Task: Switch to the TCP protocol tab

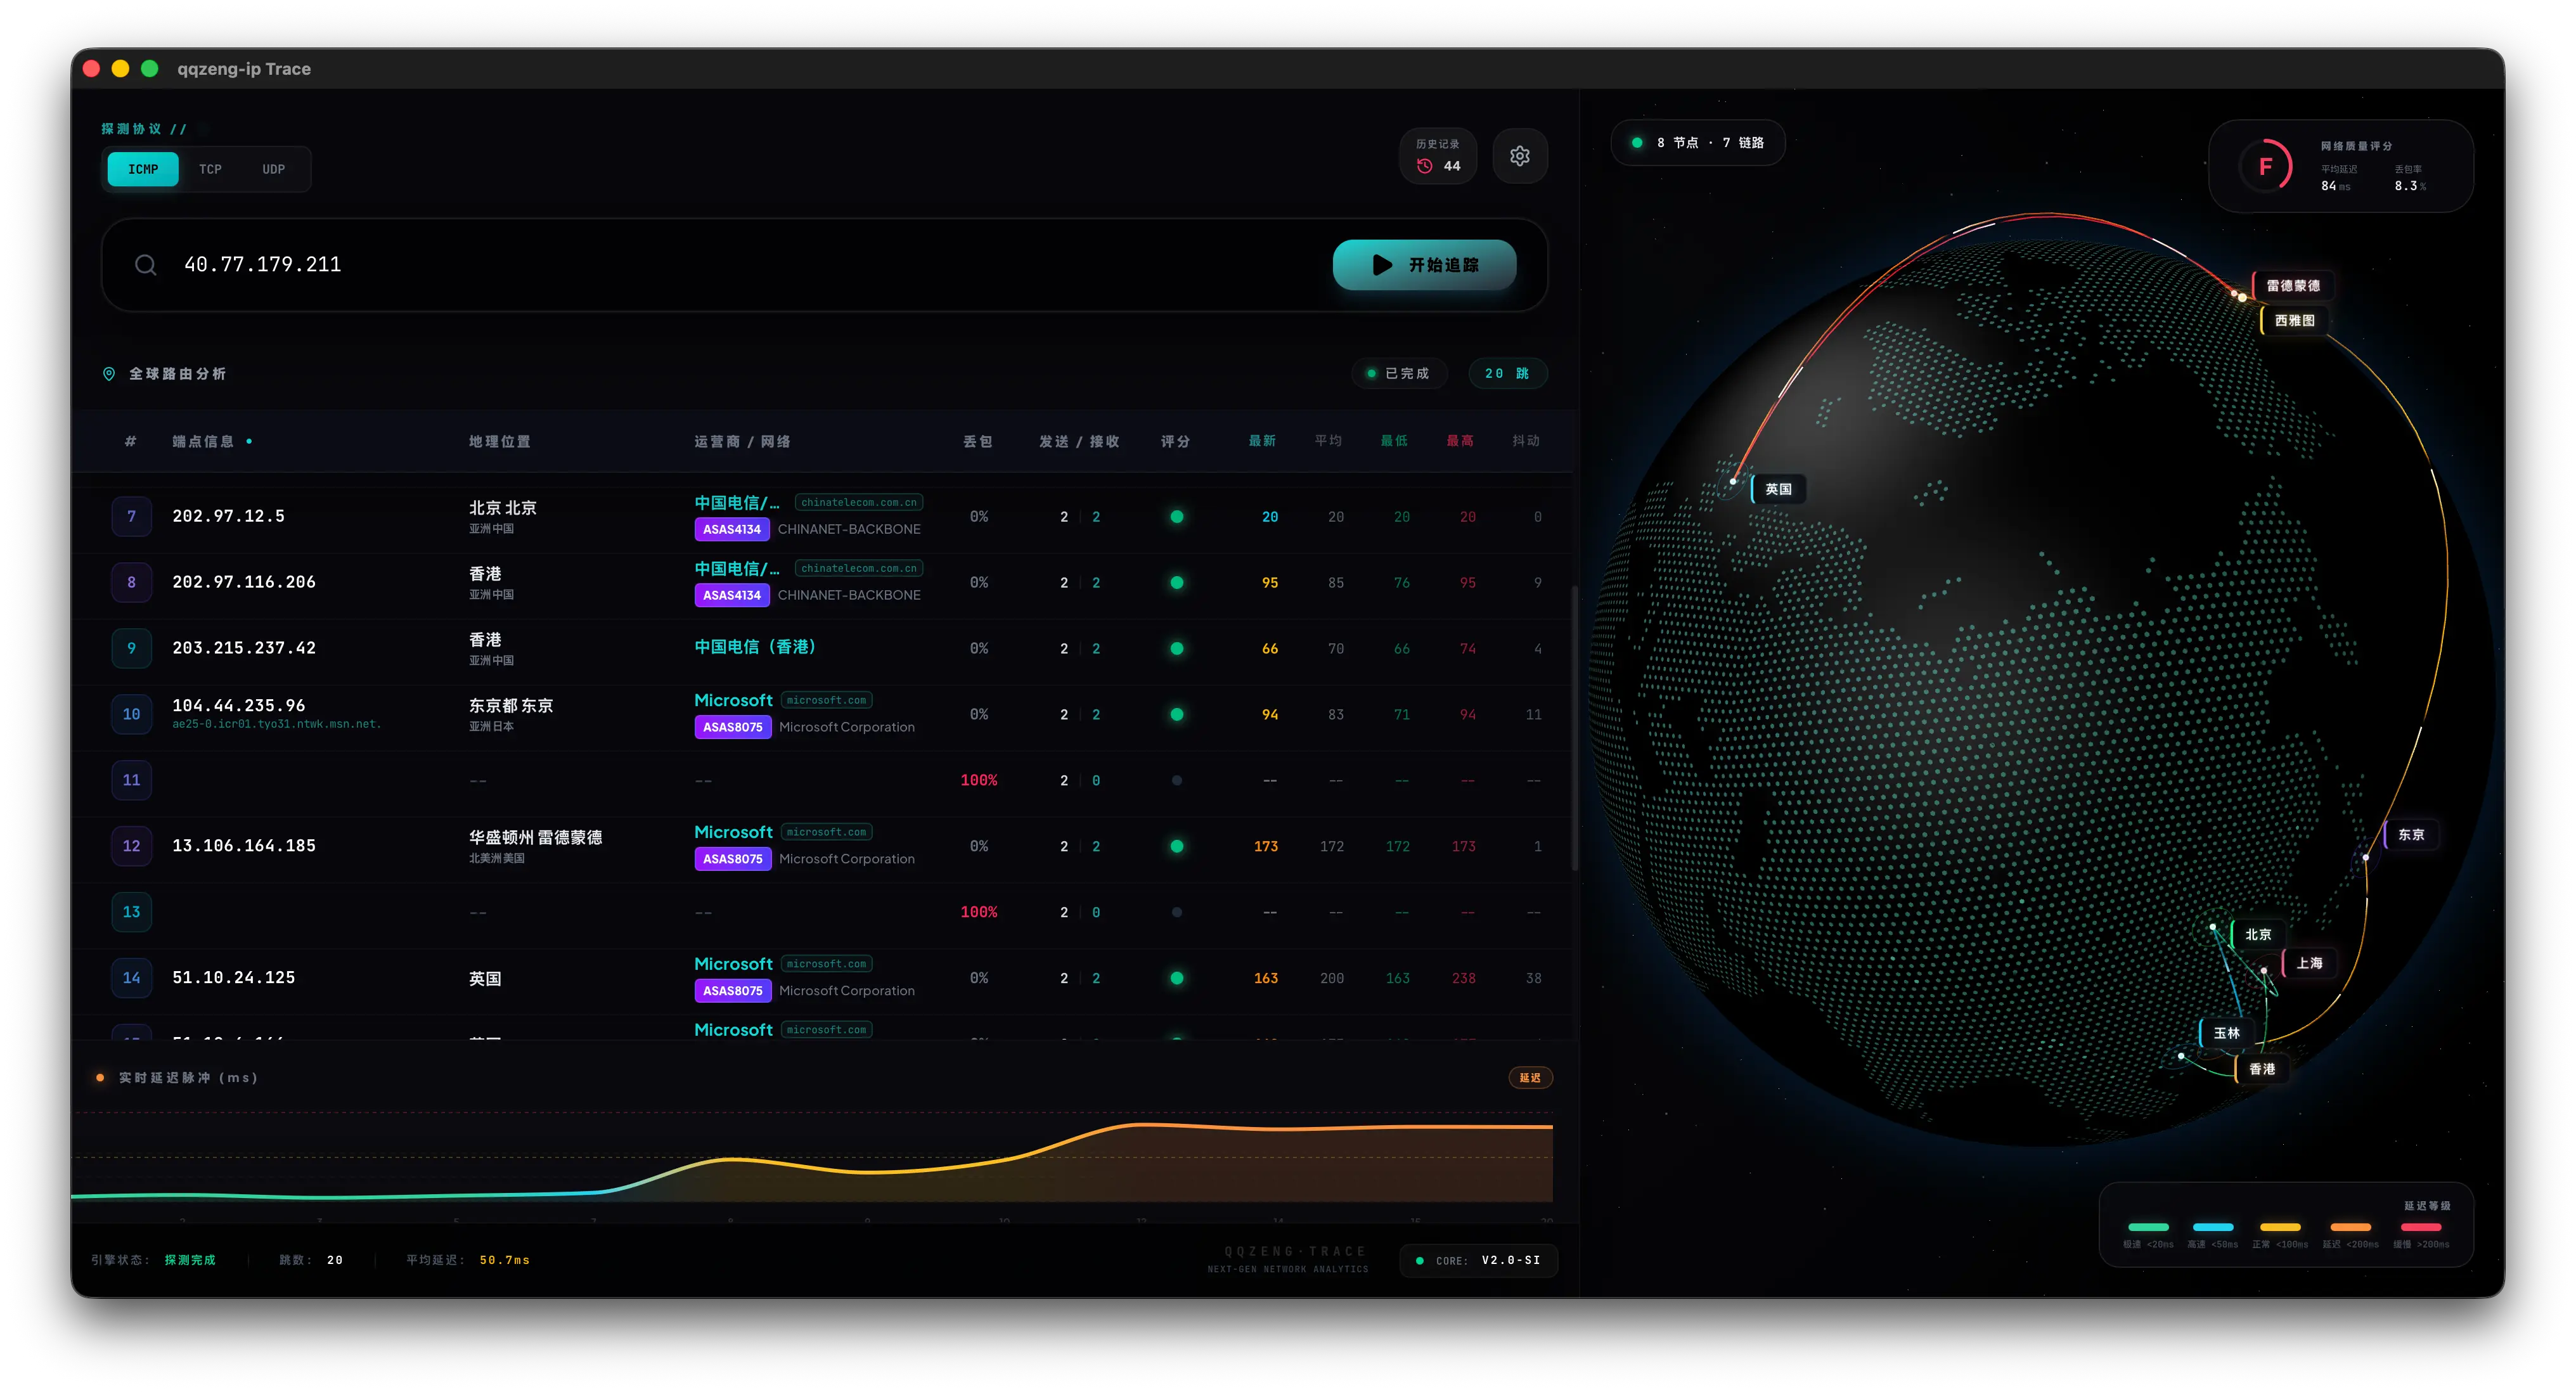Action: 210,169
